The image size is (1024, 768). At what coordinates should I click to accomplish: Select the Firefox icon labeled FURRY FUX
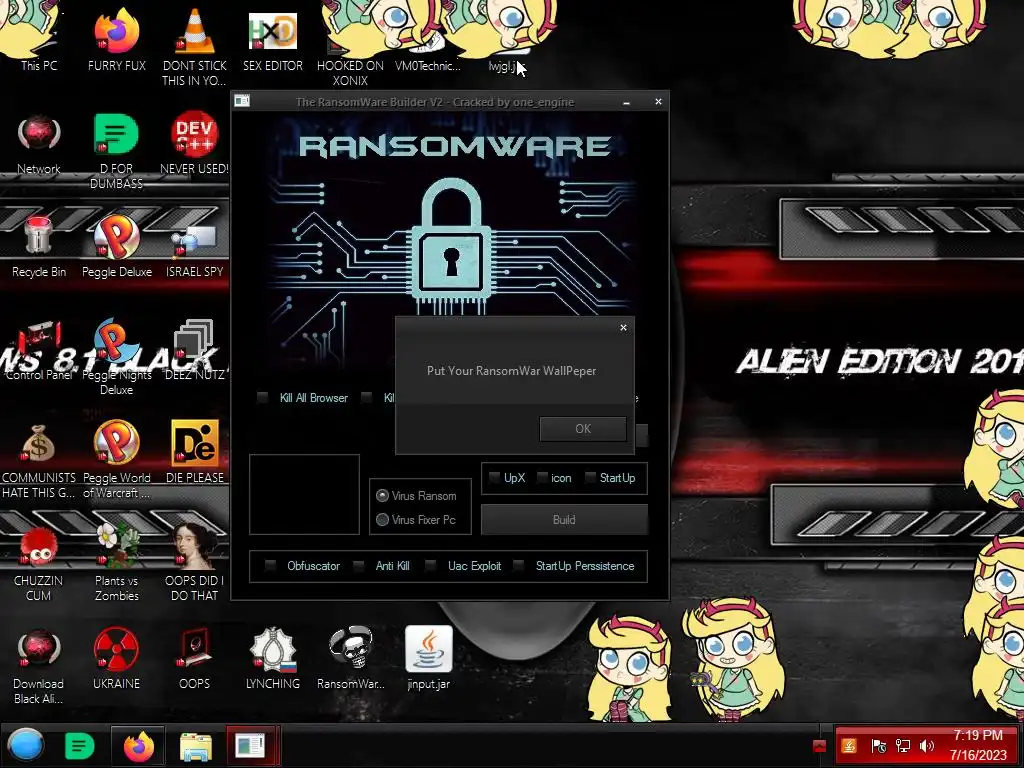click(116, 39)
